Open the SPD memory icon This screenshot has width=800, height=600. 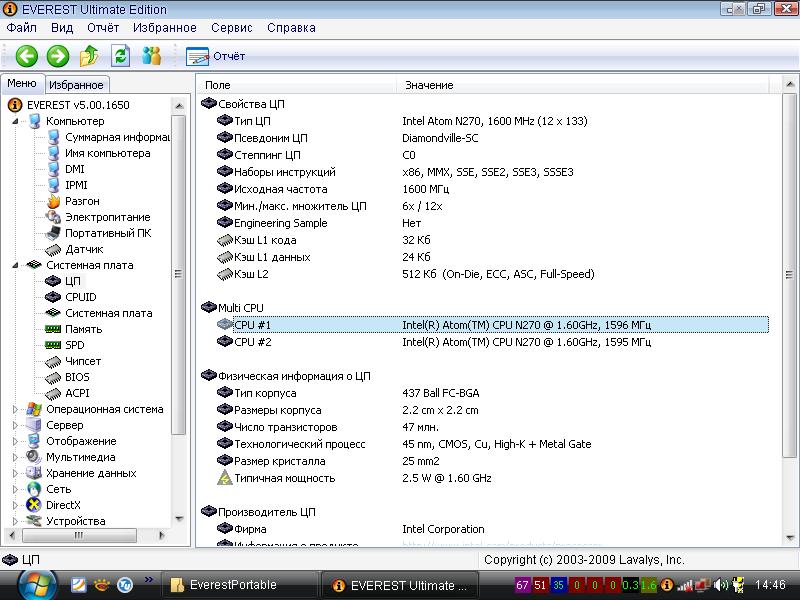[53, 345]
